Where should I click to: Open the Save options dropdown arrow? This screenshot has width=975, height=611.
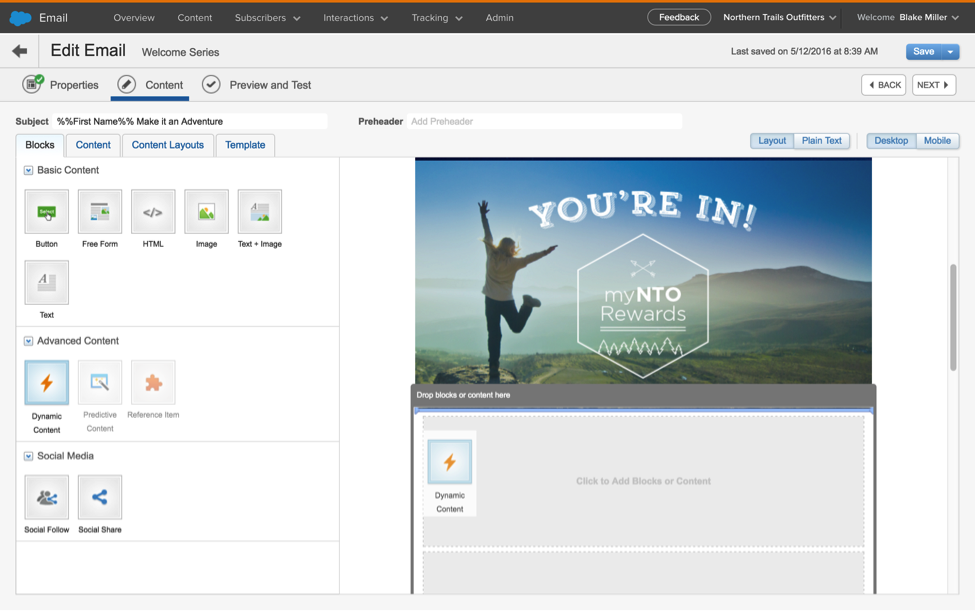[x=950, y=52]
